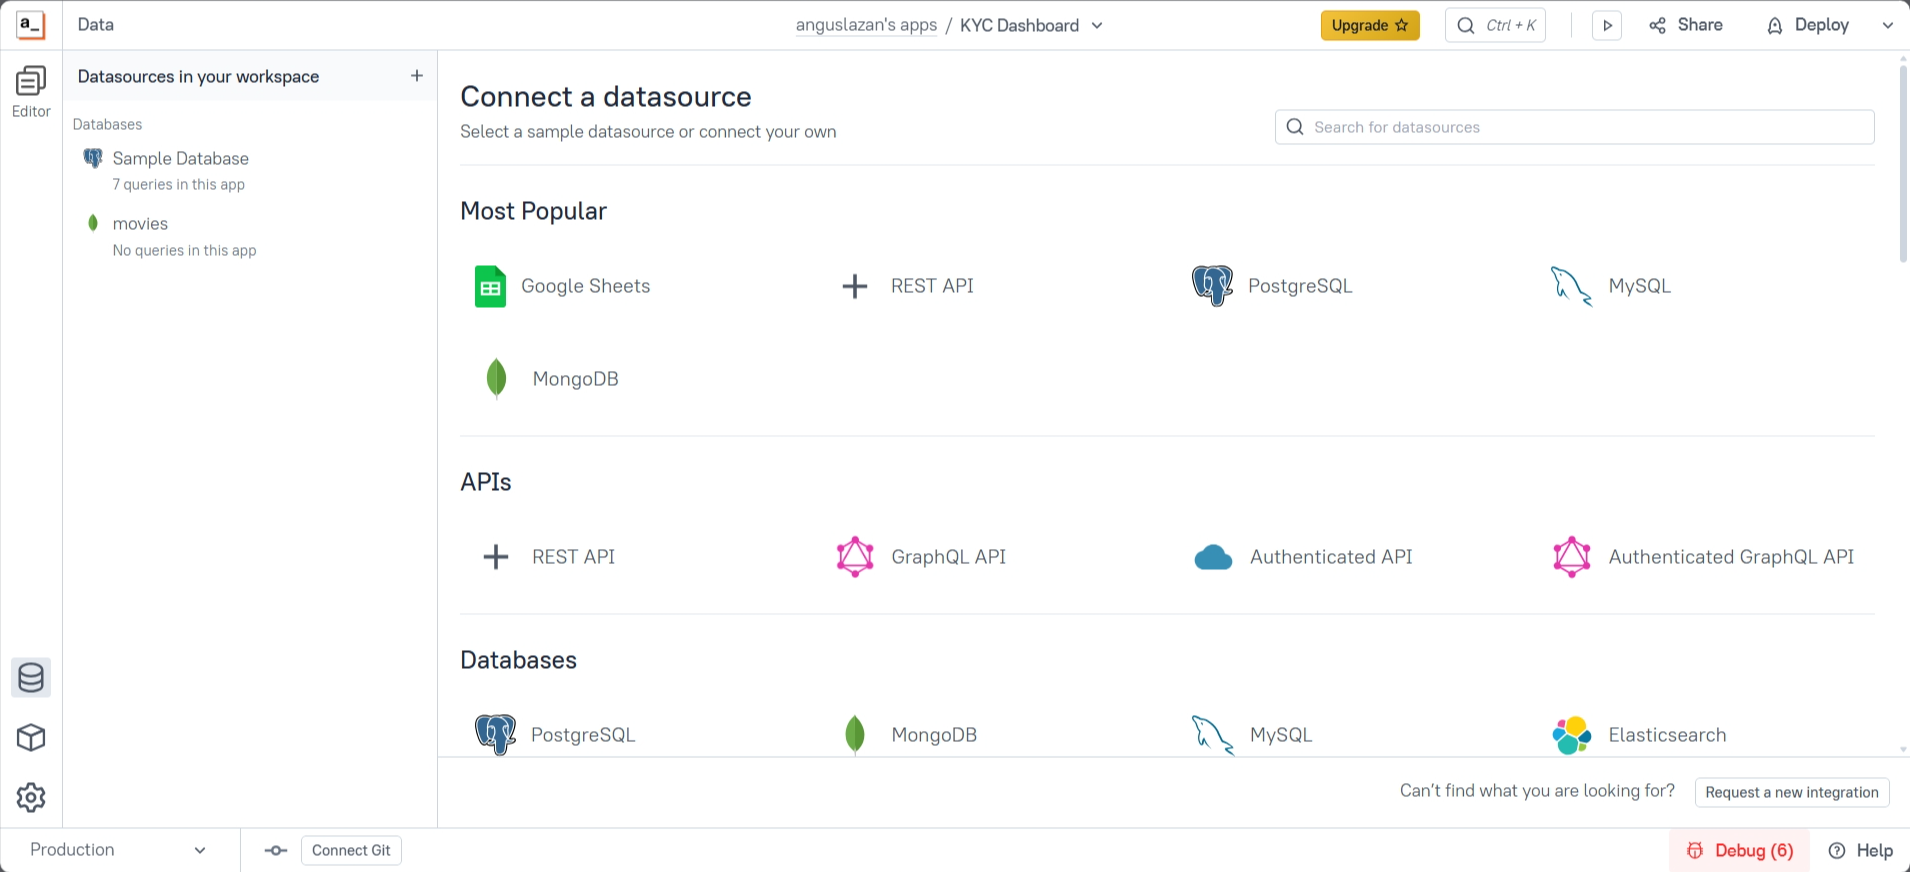Add a new datasource with plus icon

tap(417, 76)
